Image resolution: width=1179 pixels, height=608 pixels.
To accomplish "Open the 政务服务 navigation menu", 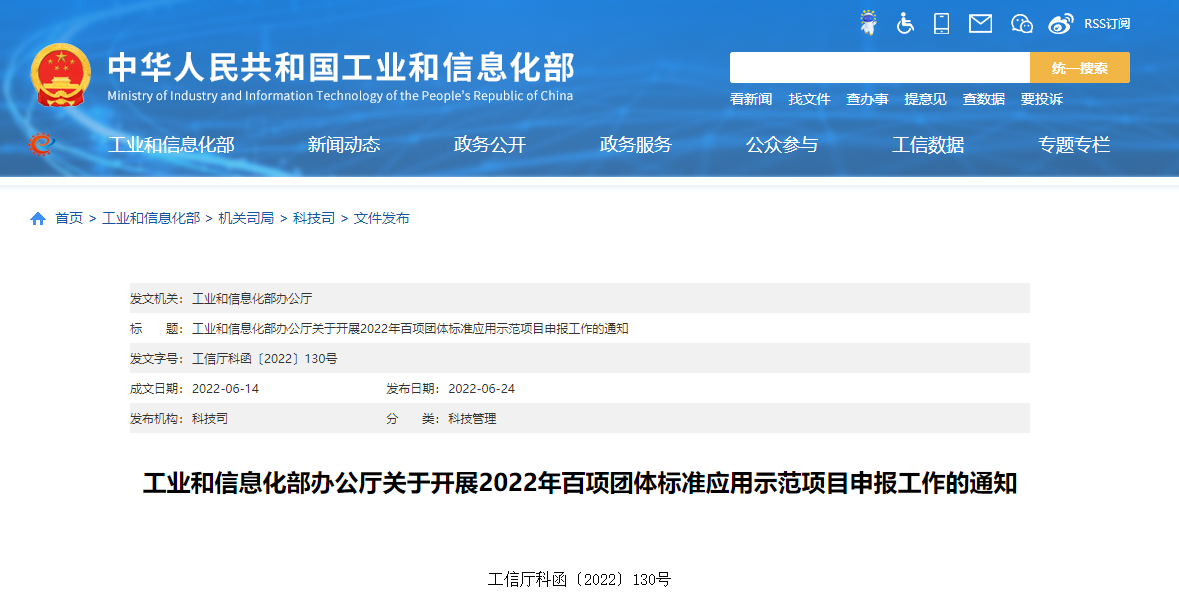I will (x=636, y=145).
